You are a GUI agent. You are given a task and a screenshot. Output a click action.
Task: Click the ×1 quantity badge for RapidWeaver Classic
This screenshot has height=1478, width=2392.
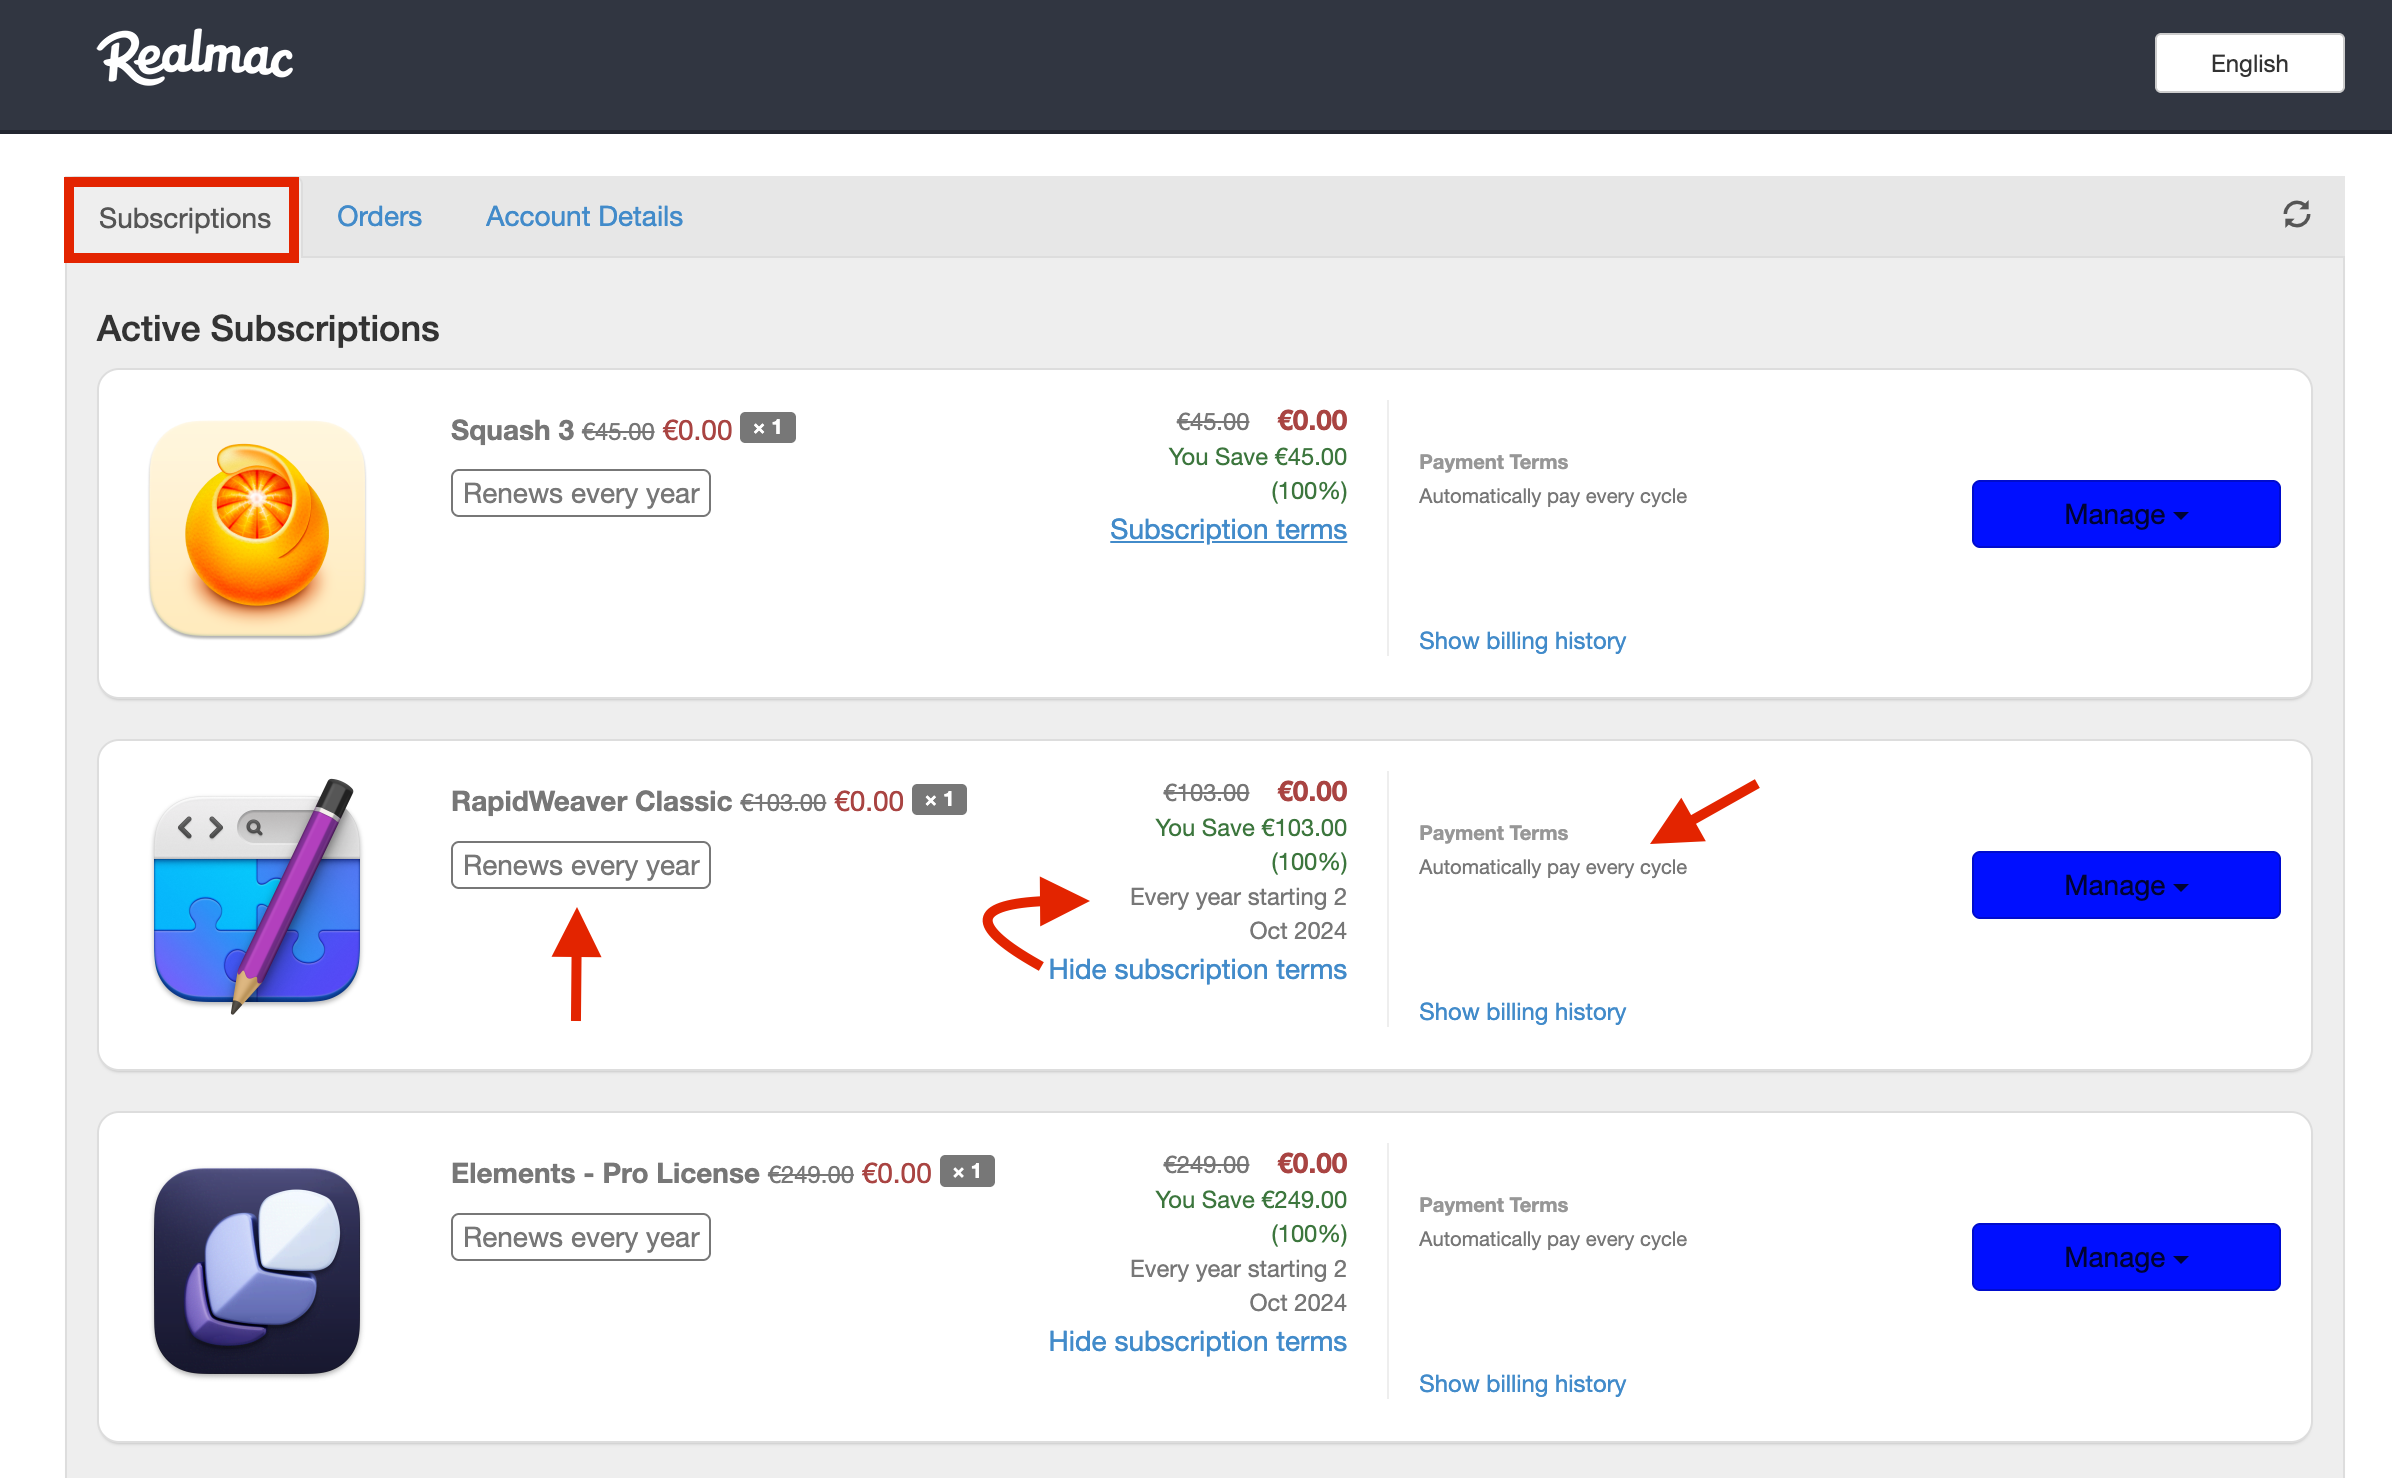coord(939,799)
